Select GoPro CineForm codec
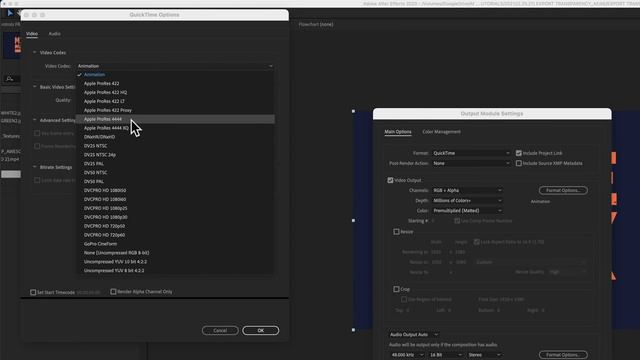The image size is (640, 360). click(175, 244)
